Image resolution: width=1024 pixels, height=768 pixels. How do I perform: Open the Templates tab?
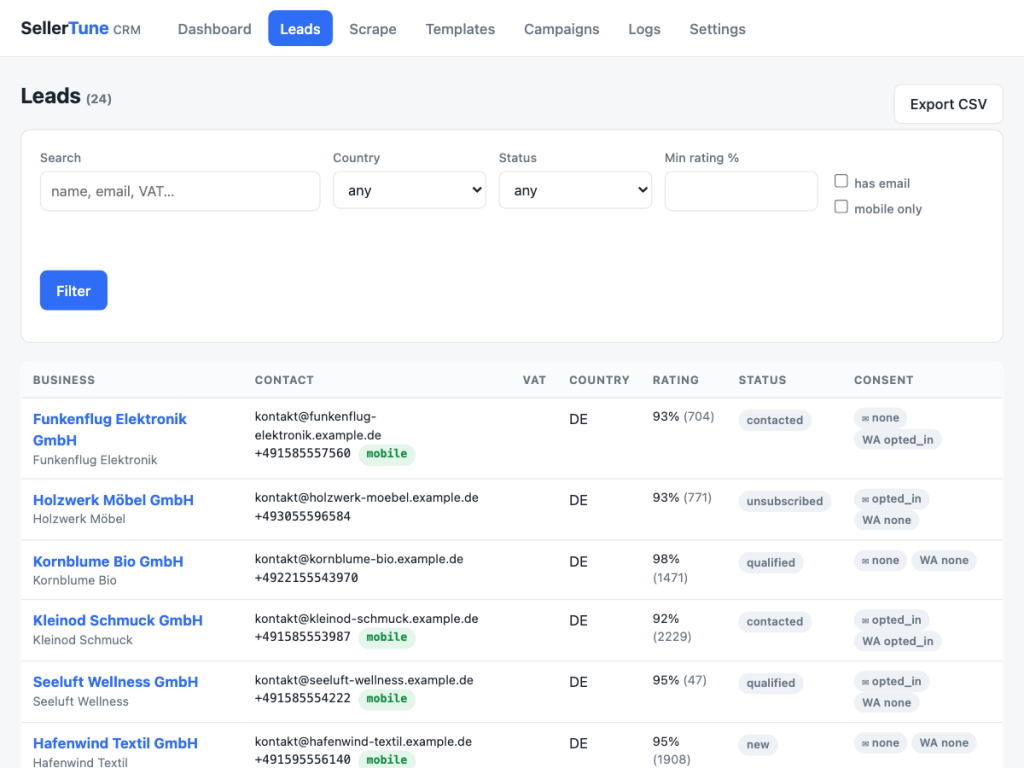pos(460,29)
